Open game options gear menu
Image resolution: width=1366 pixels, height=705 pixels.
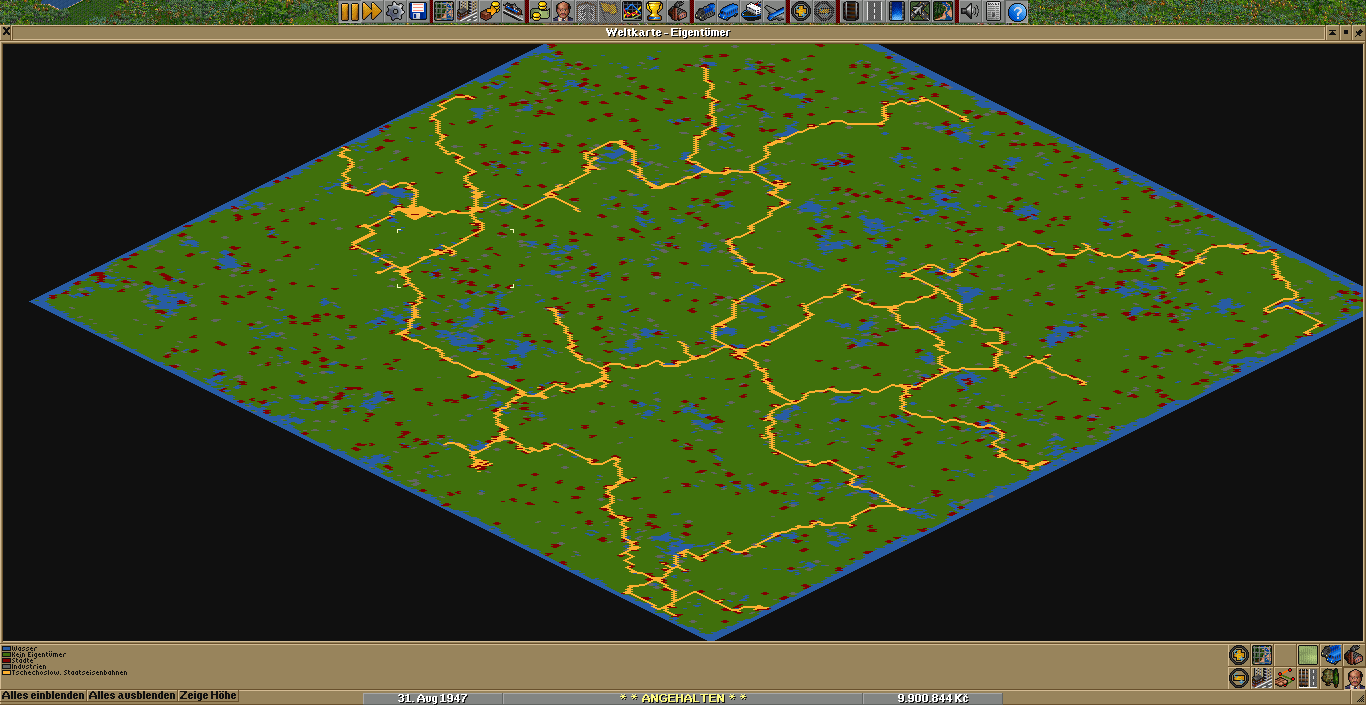[395, 12]
